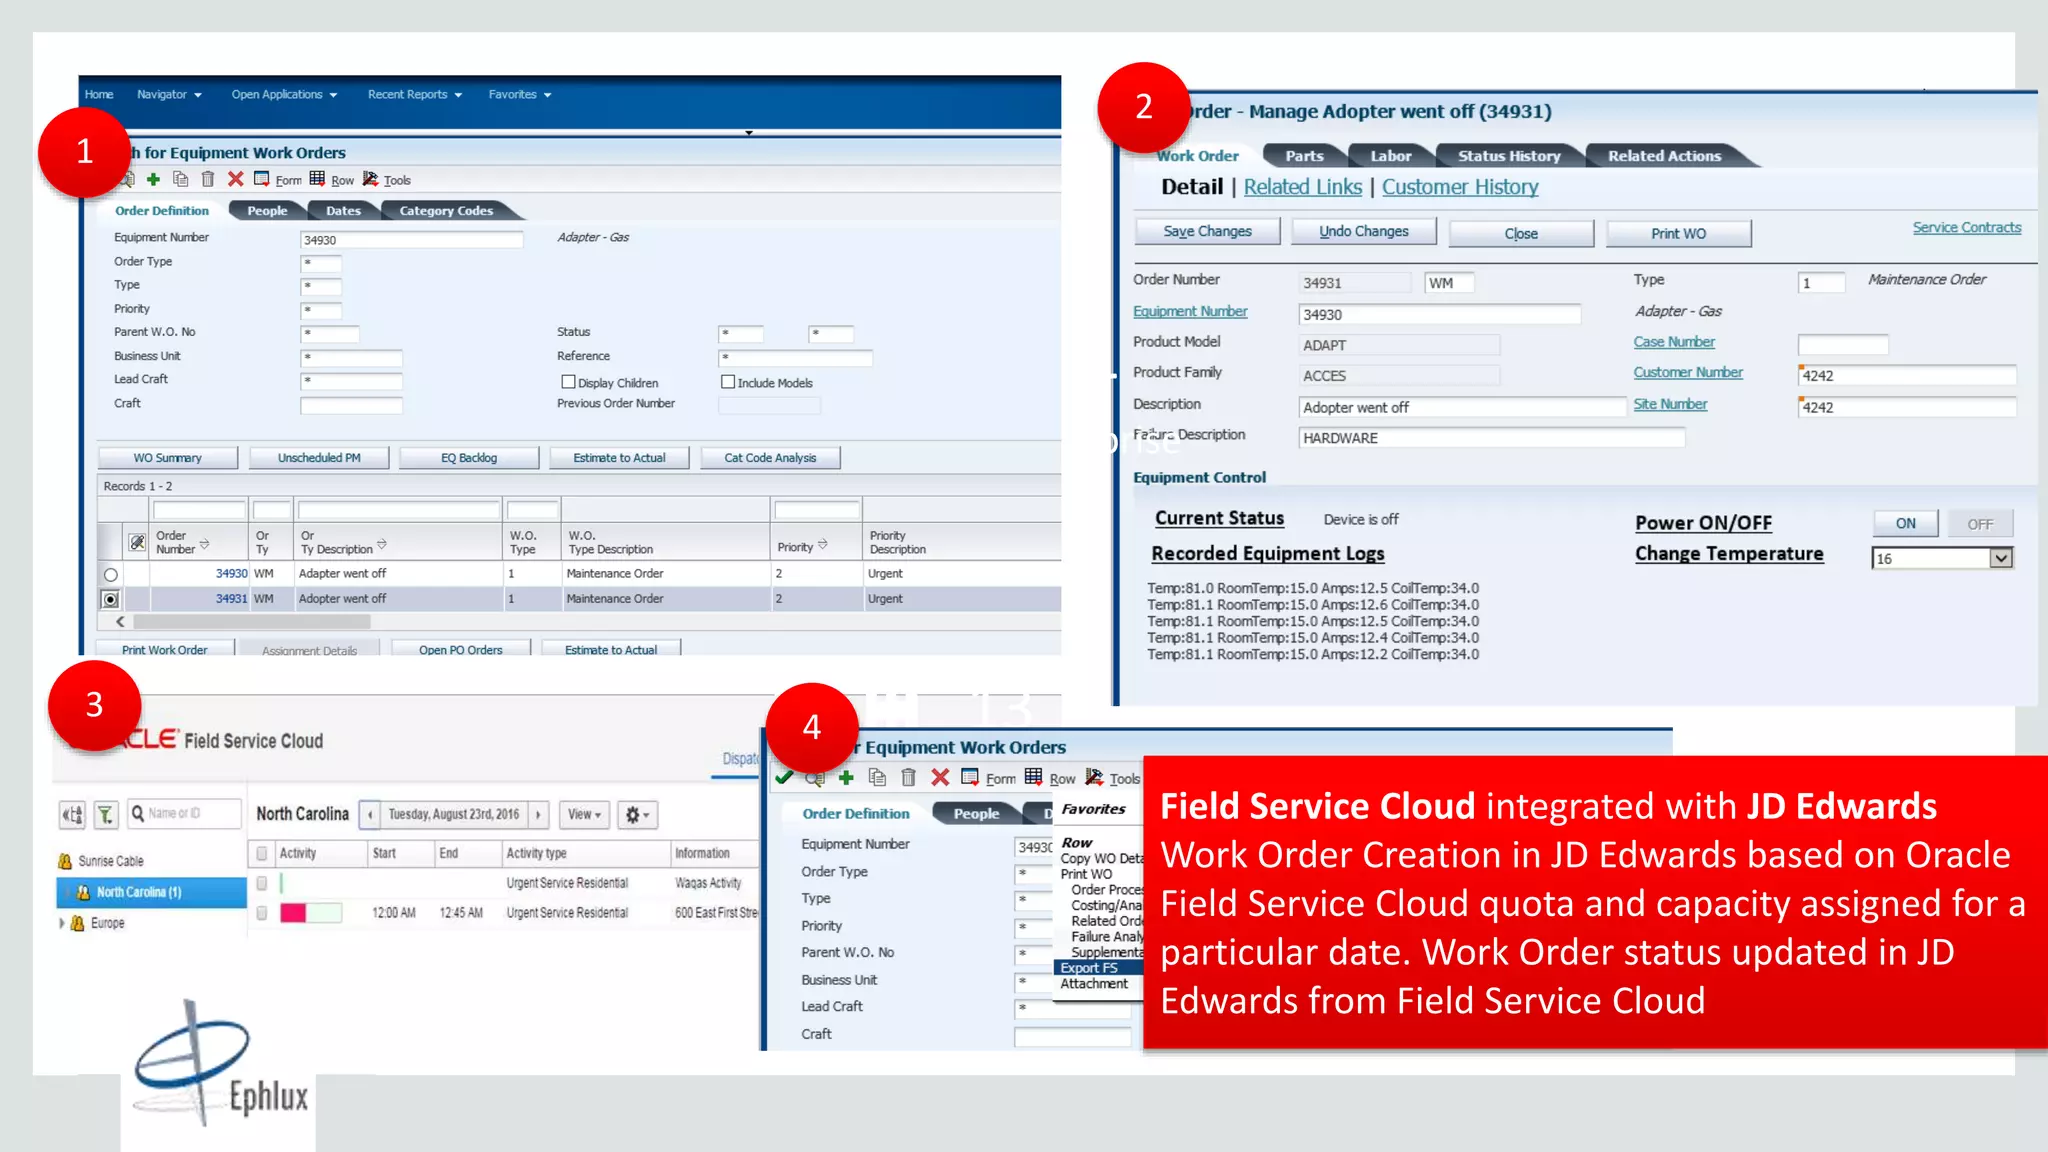
Task: Open Form icon in panel 4 toolbar
Action: point(970,777)
